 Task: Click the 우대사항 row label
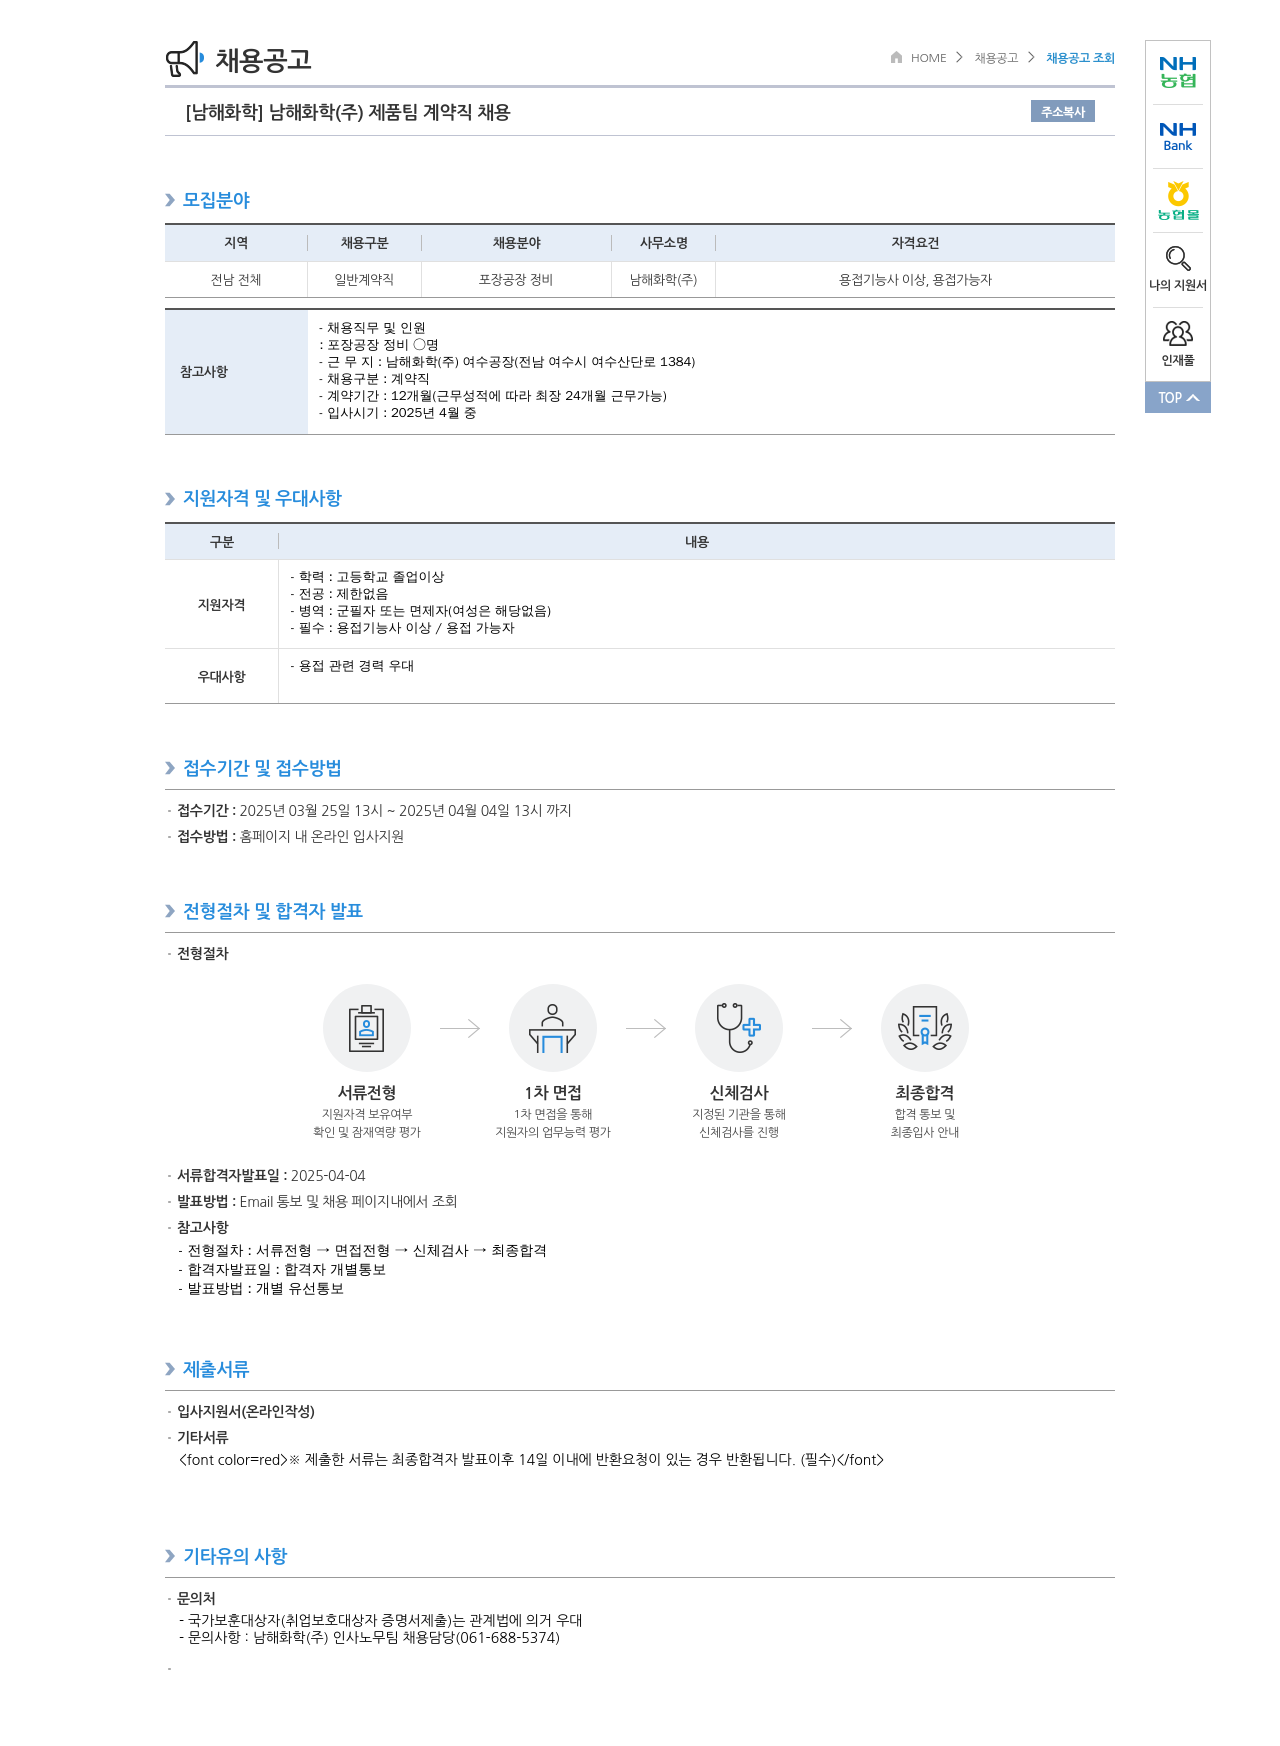(222, 677)
